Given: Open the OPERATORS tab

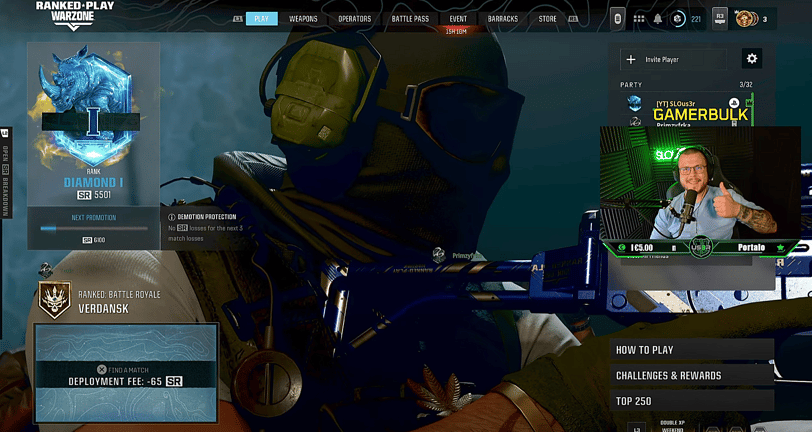Looking at the screenshot, I should 355,19.
